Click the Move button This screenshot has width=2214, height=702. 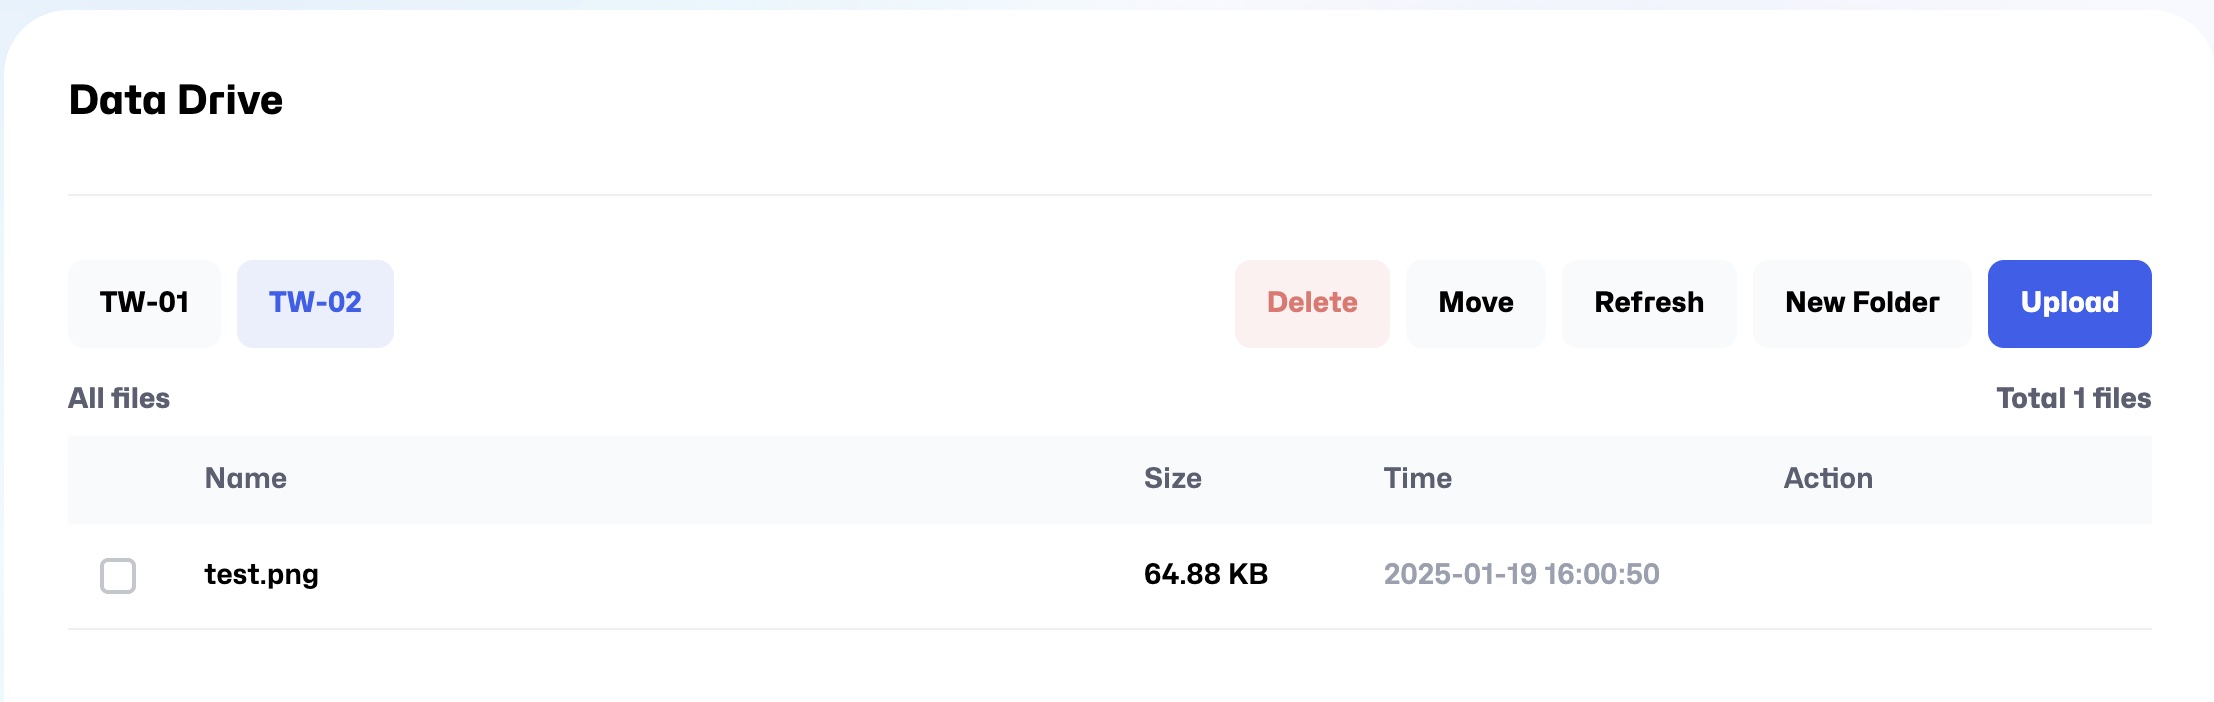pos(1475,303)
